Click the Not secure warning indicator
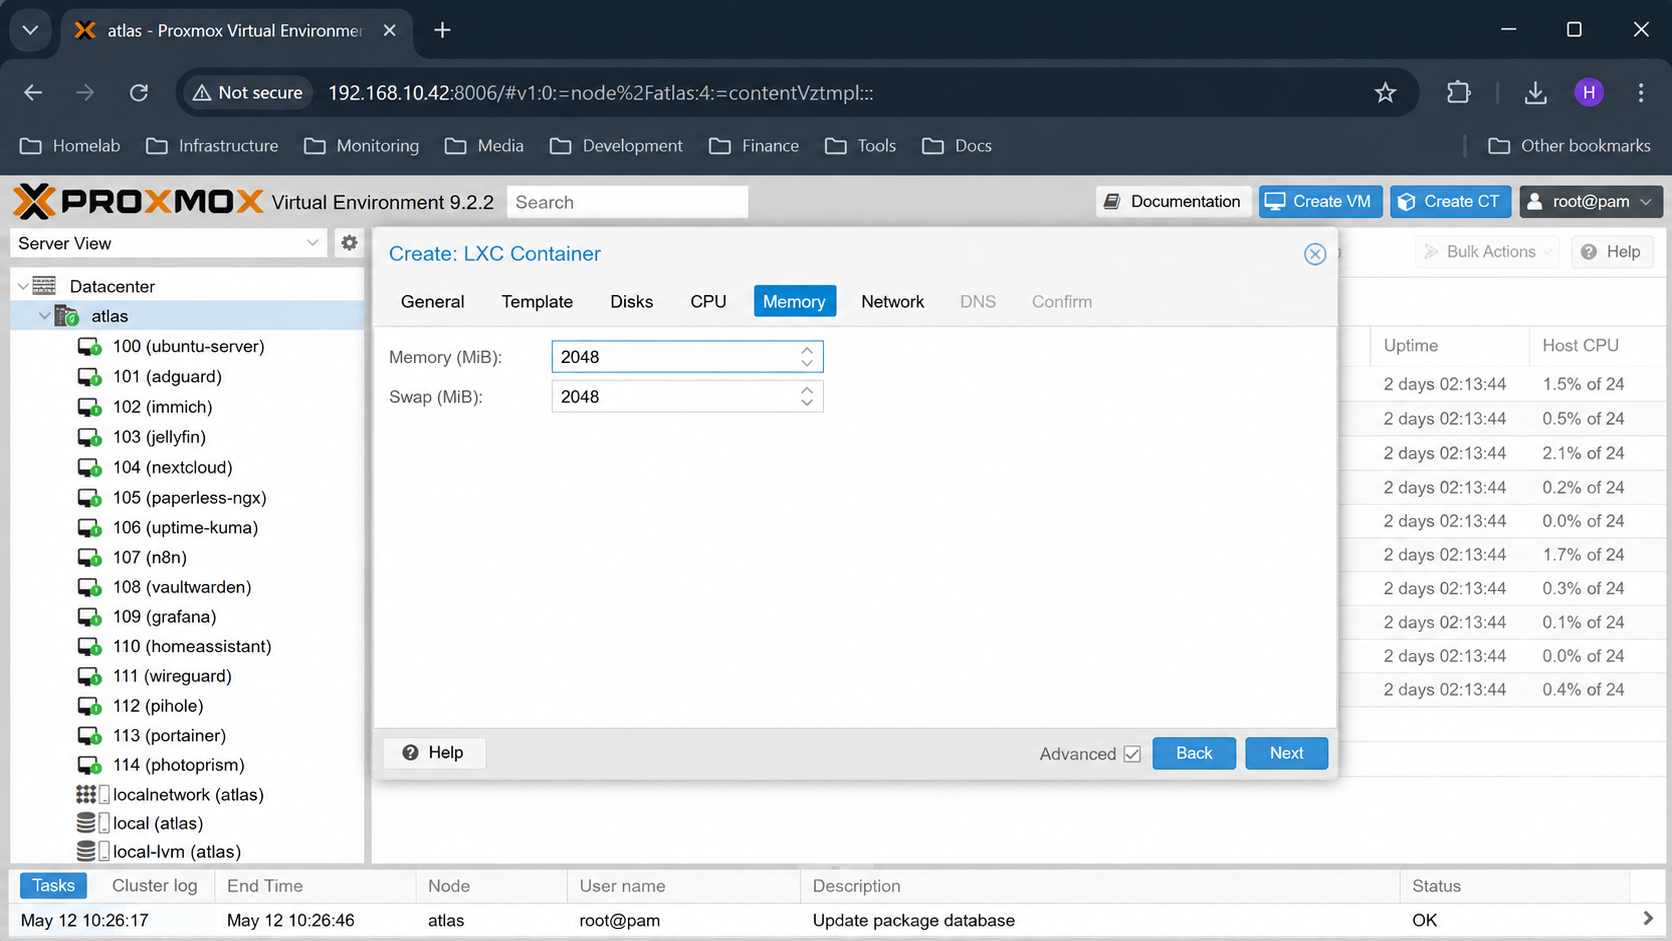Image resolution: width=1672 pixels, height=941 pixels. point(247,93)
